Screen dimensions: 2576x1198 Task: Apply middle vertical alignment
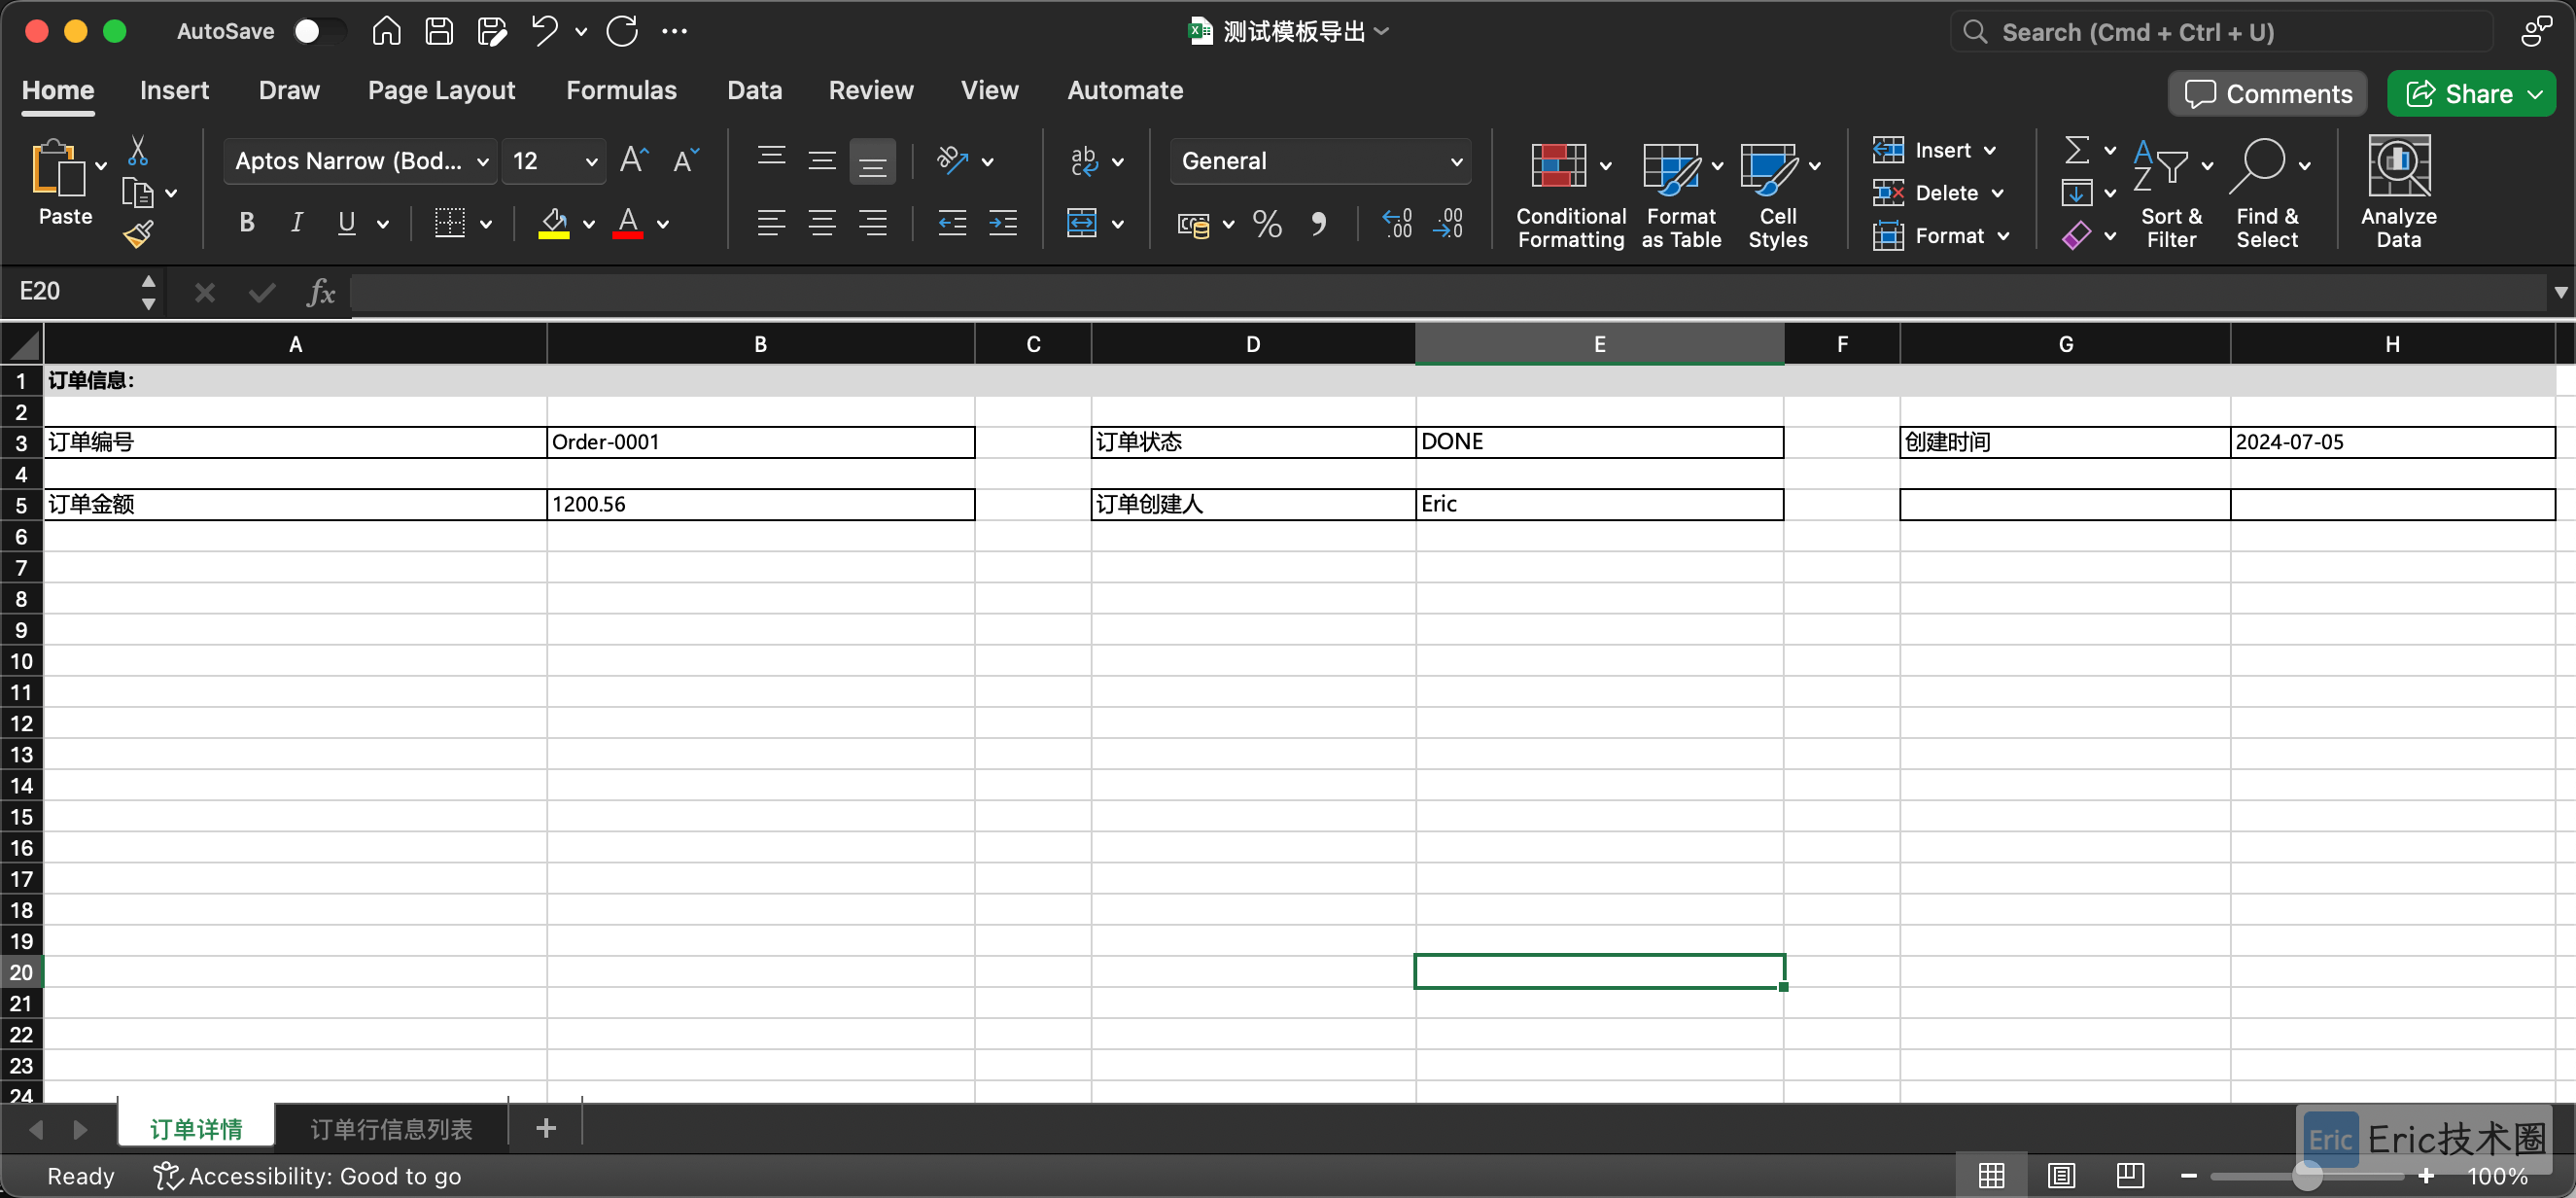point(822,160)
